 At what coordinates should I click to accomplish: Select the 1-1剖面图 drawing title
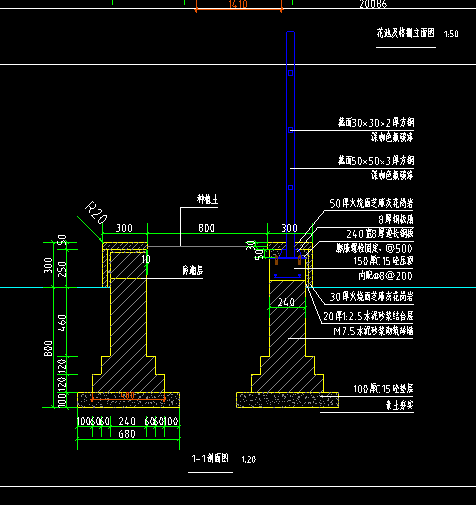coord(210,458)
